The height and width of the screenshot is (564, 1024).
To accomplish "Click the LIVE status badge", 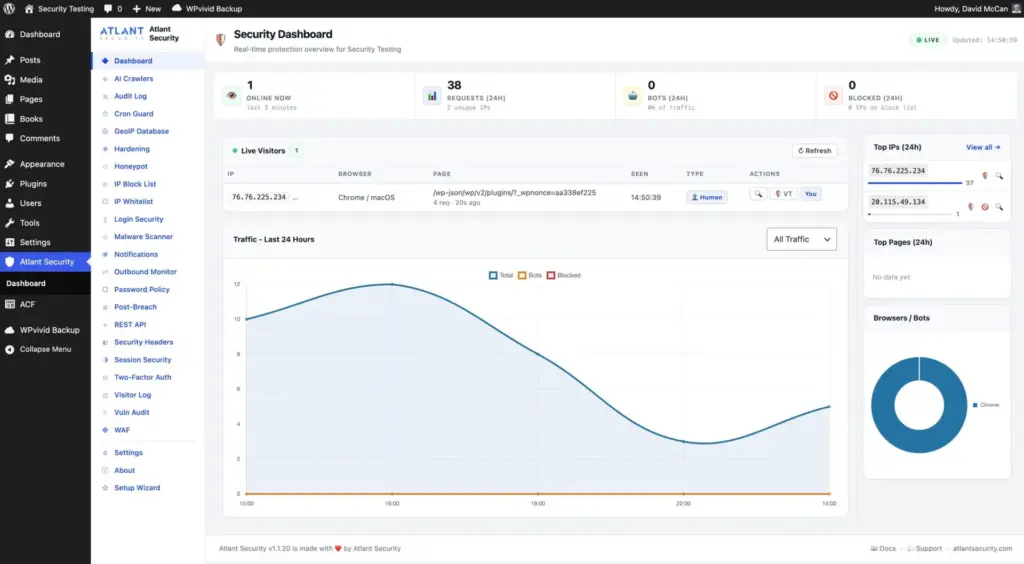I will [x=927, y=40].
